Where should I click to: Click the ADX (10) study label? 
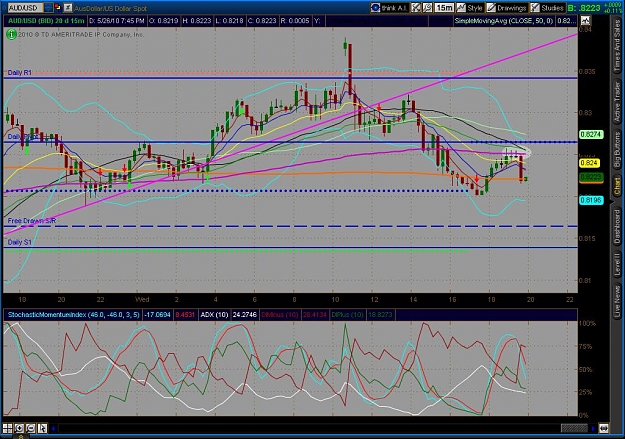(214, 315)
